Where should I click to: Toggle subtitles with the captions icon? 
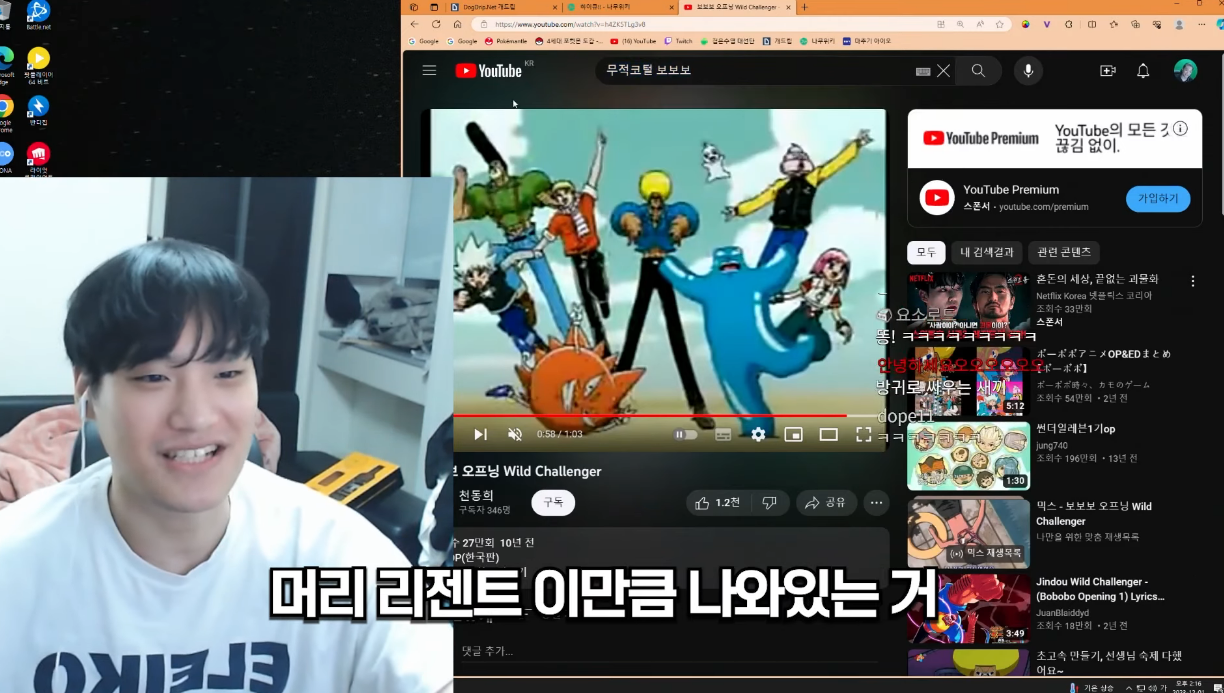tap(723, 434)
